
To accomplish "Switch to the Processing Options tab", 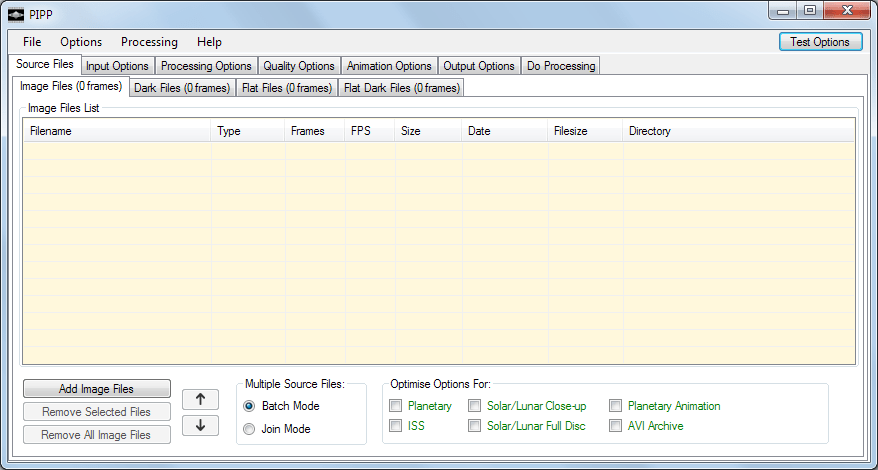I will [x=206, y=66].
